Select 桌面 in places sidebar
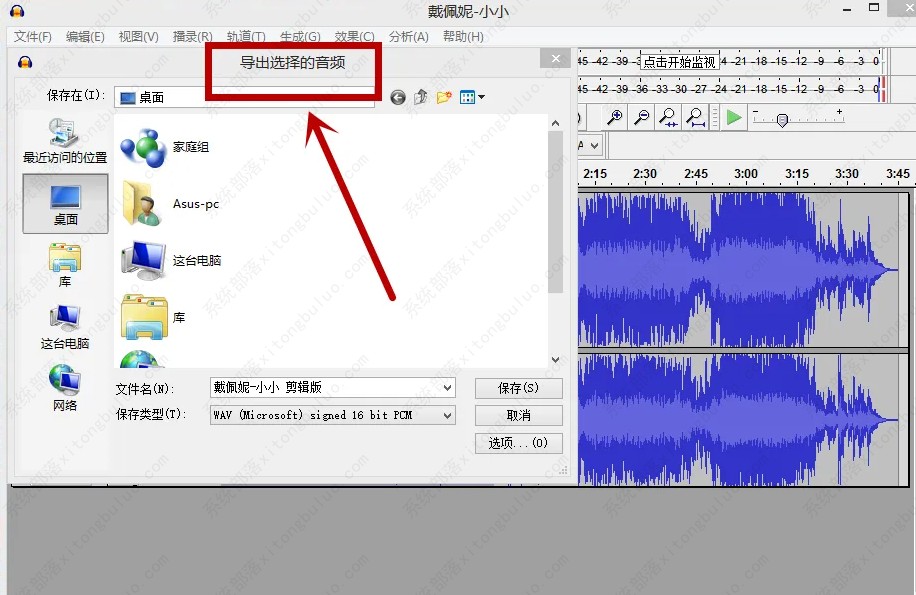Screen dimensions: 916x595 pyautogui.click(x=65, y=204)
